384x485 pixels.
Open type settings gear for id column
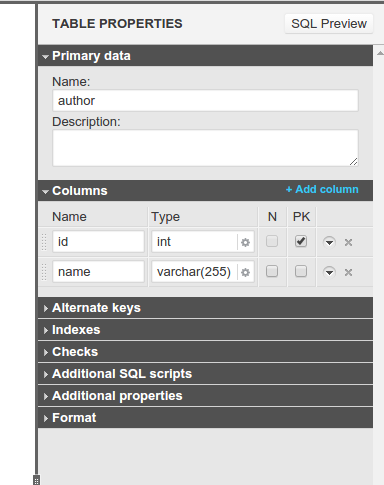245,242
